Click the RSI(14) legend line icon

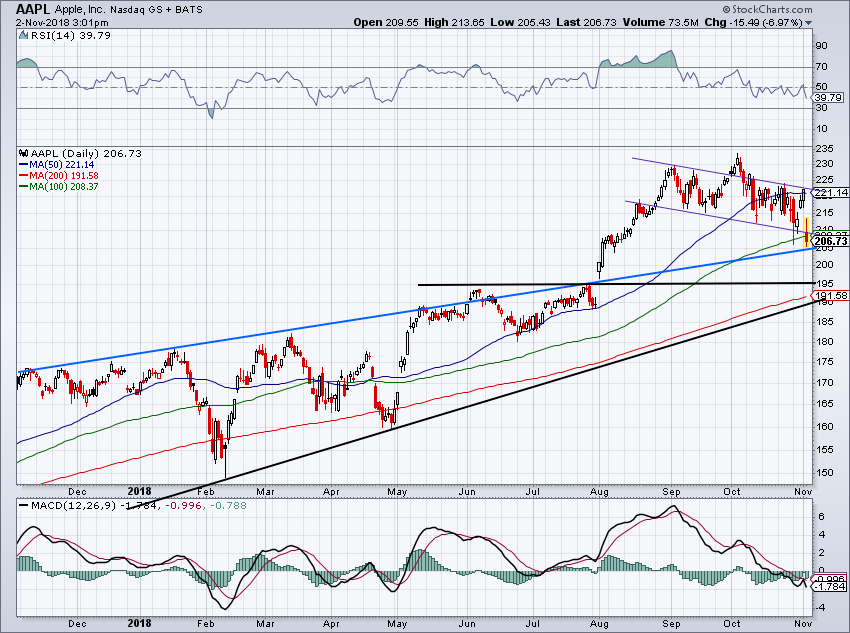pyautogui.click(x=24, y=35)
